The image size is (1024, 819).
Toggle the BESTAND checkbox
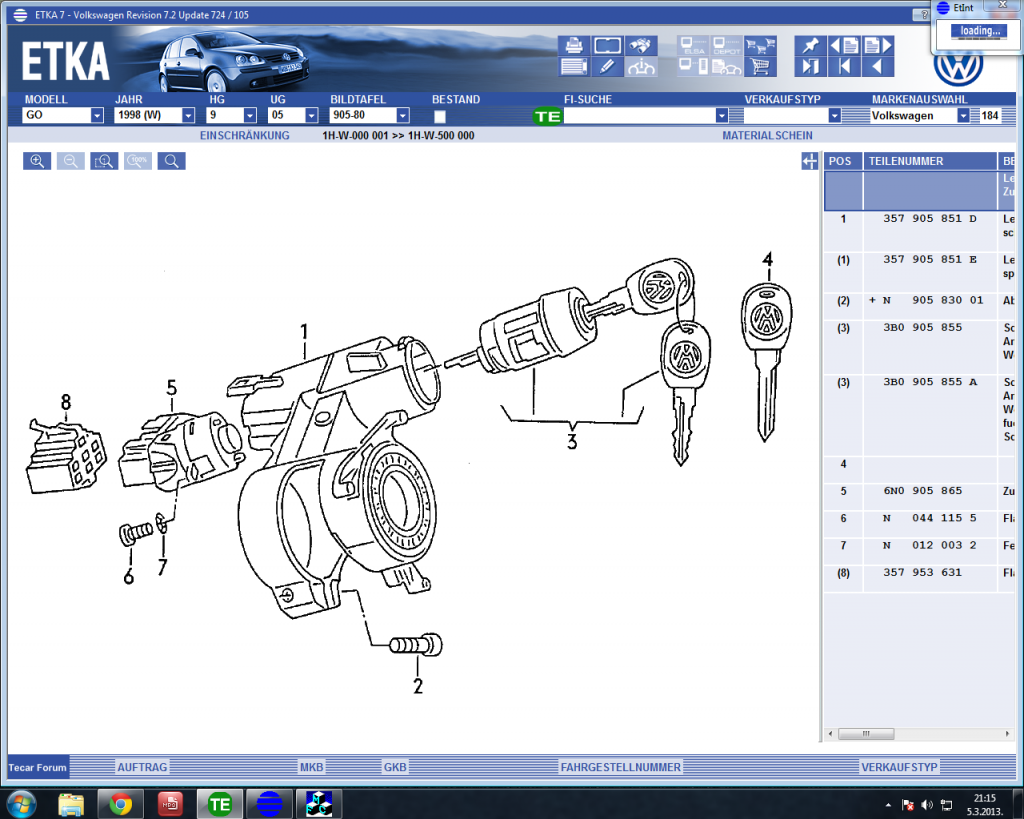tap(440, 116)
